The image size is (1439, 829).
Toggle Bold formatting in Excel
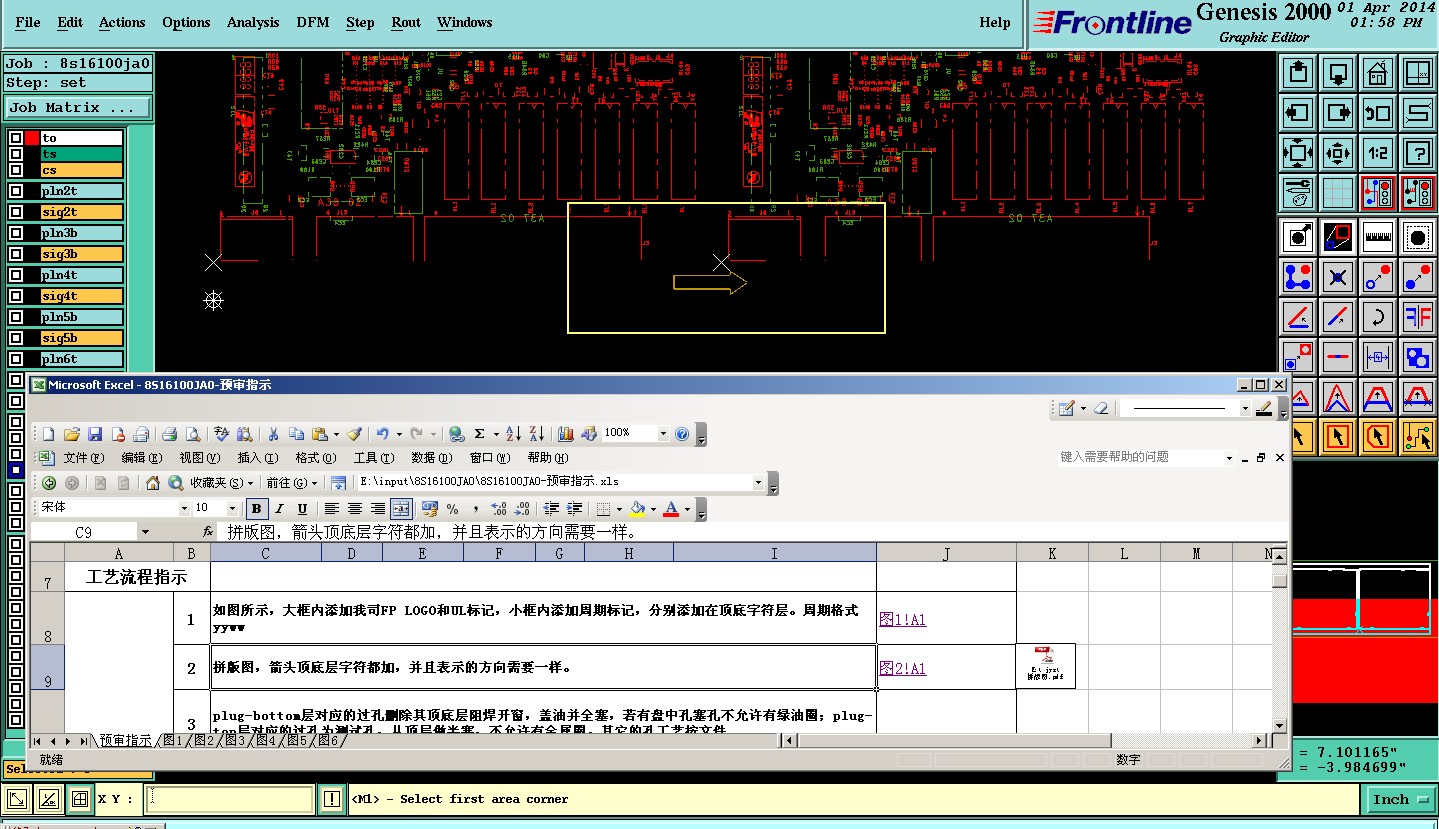257,509
